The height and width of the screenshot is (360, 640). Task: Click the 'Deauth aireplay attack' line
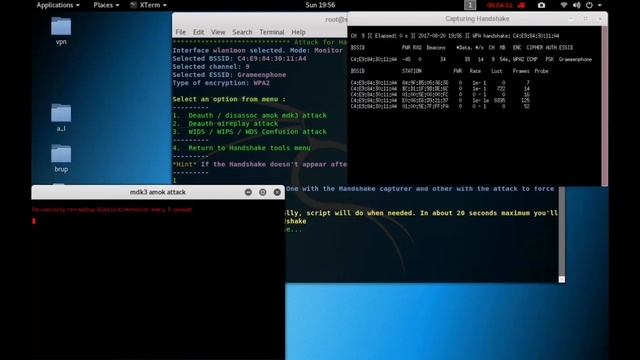click(x=225, y=124)
